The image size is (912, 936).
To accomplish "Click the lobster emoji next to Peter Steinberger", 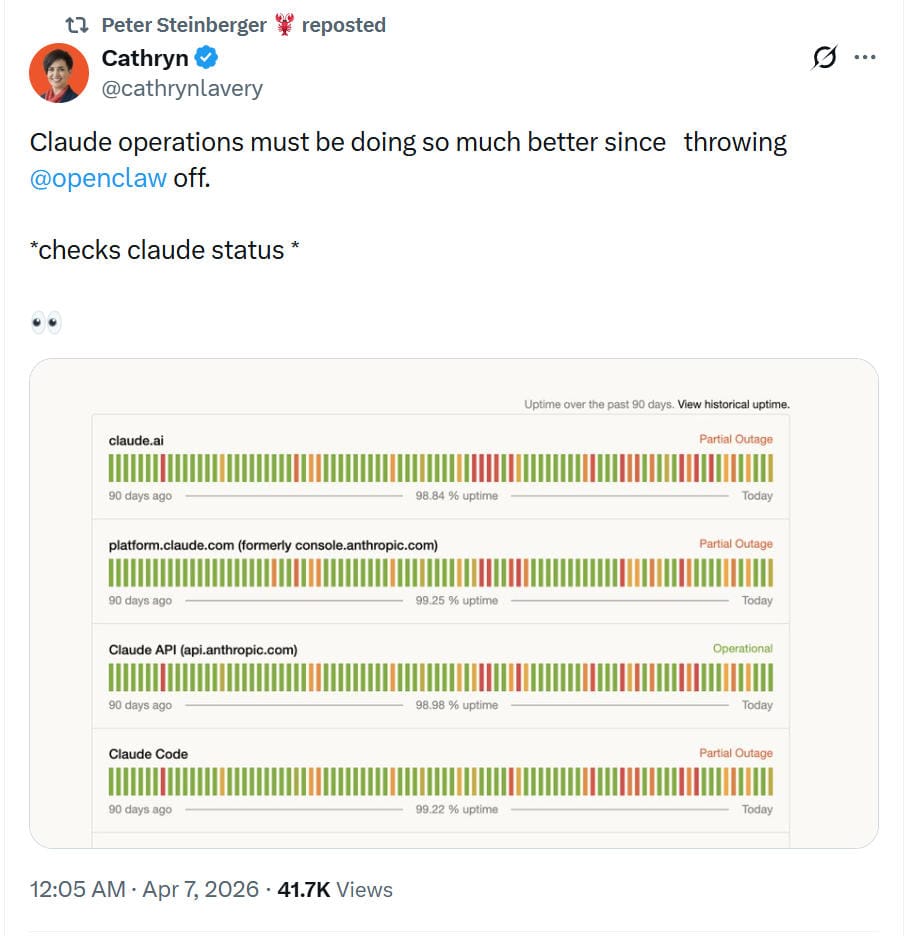I will (x=285, y=24).
